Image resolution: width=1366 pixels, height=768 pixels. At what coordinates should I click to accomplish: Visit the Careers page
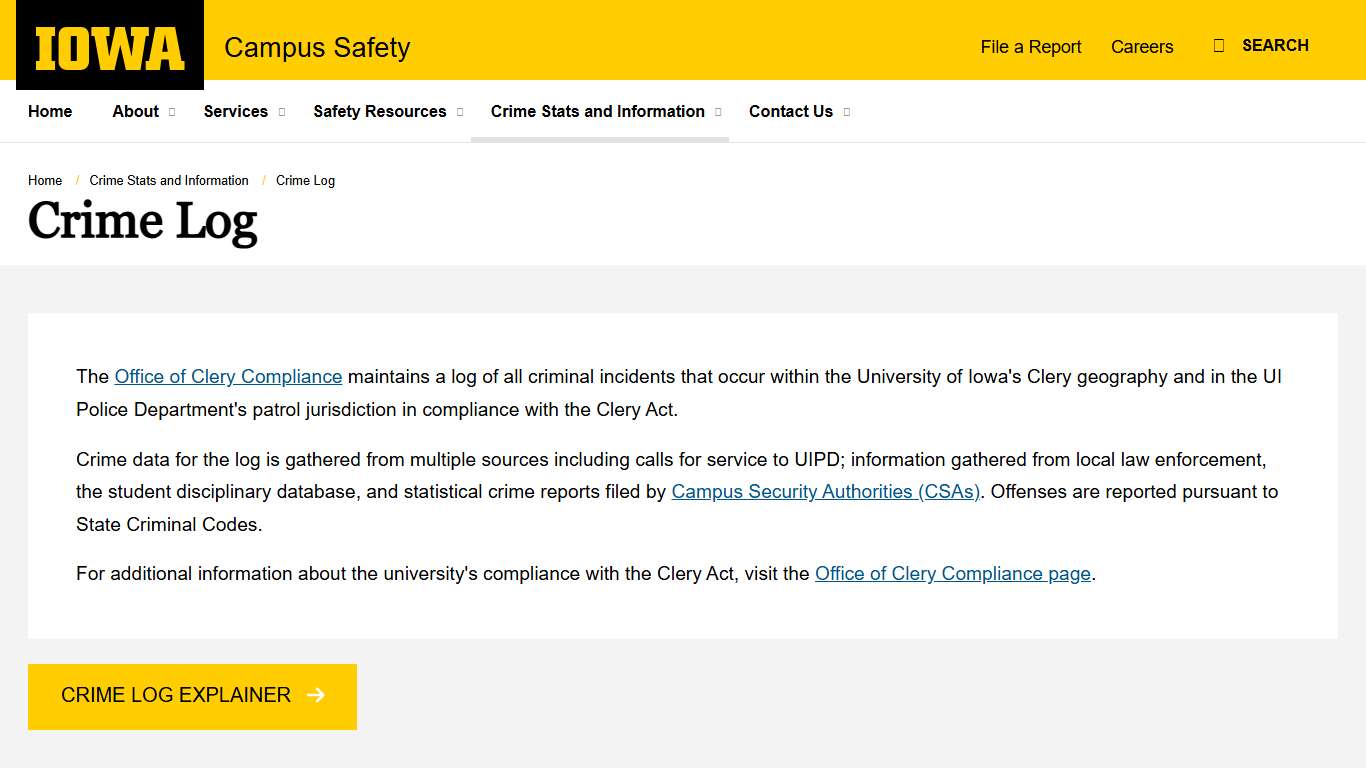click(1142, 47)
